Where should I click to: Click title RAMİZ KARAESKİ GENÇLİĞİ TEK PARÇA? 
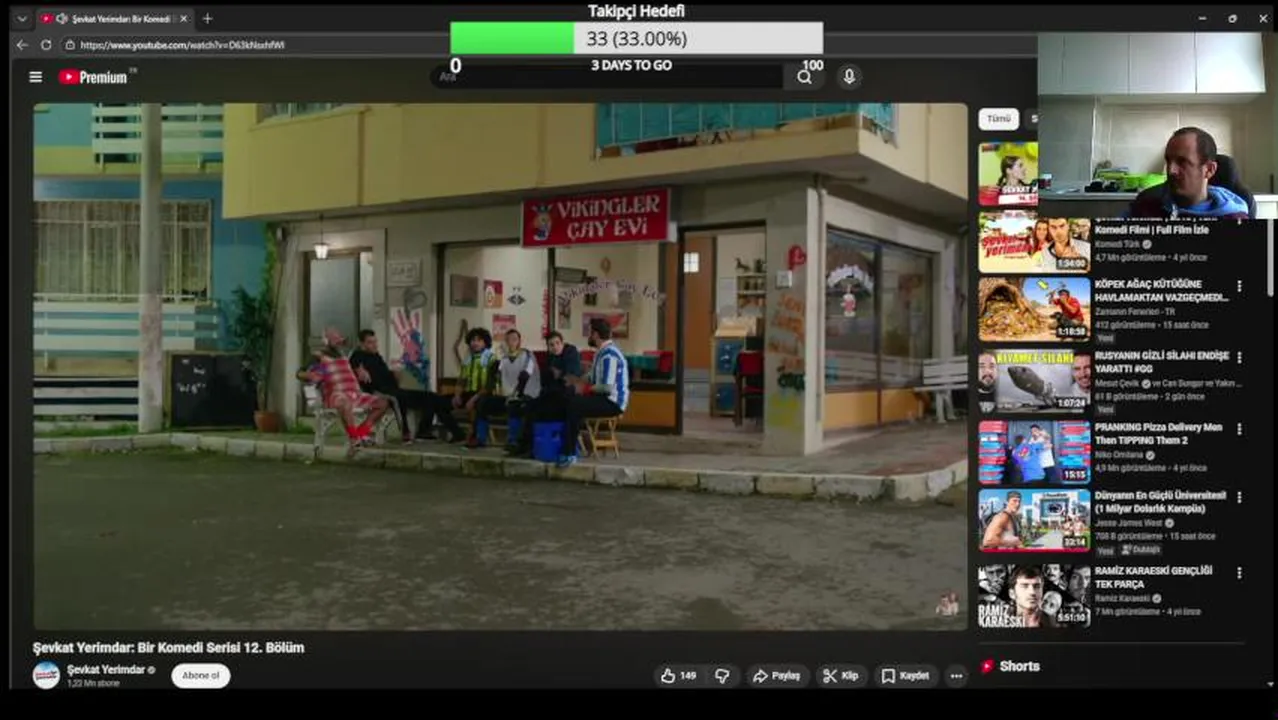pyautogui.click(x=1153, y=577)
